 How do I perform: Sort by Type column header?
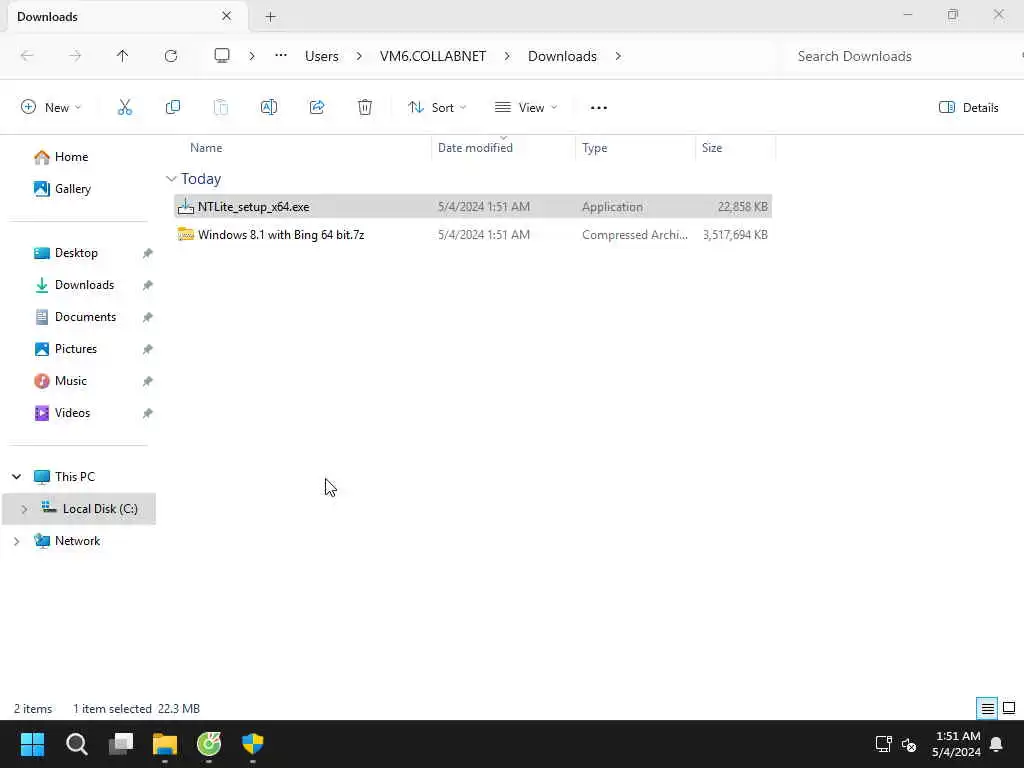tap(594, 148)
